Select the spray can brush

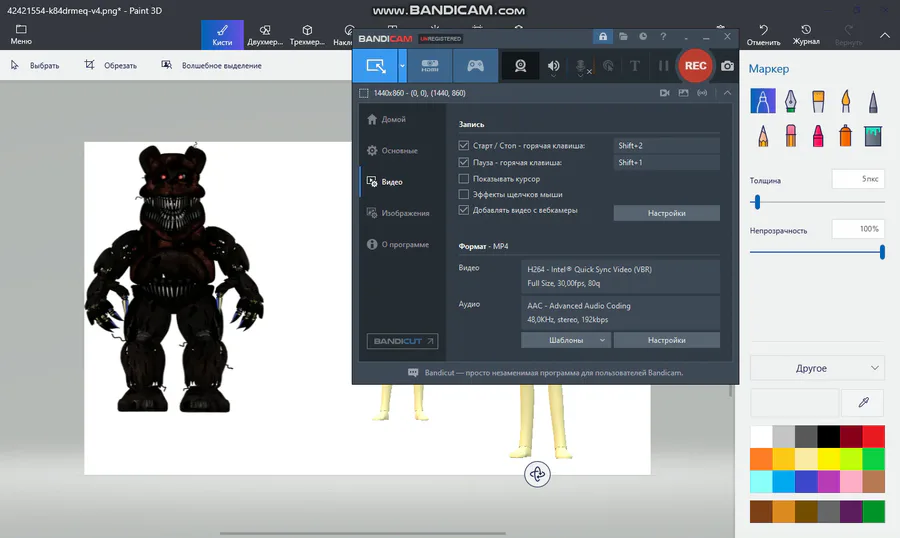point(845,136)
